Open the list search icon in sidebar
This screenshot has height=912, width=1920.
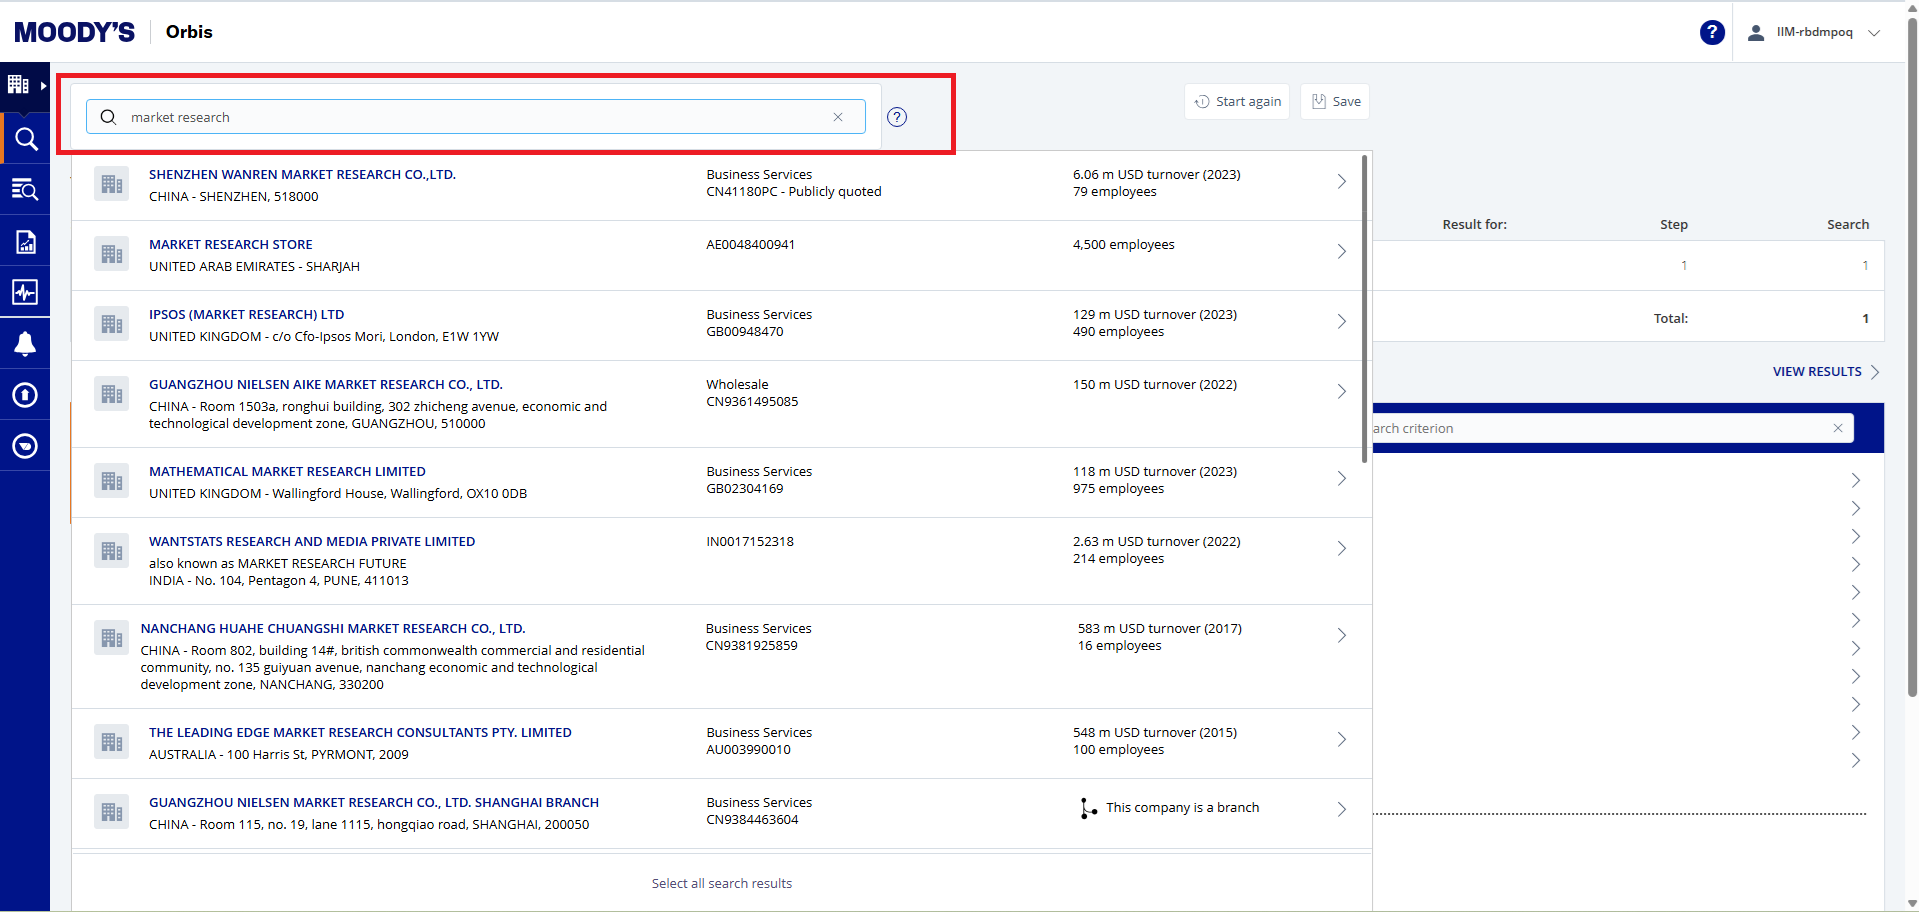click(25, 190)
